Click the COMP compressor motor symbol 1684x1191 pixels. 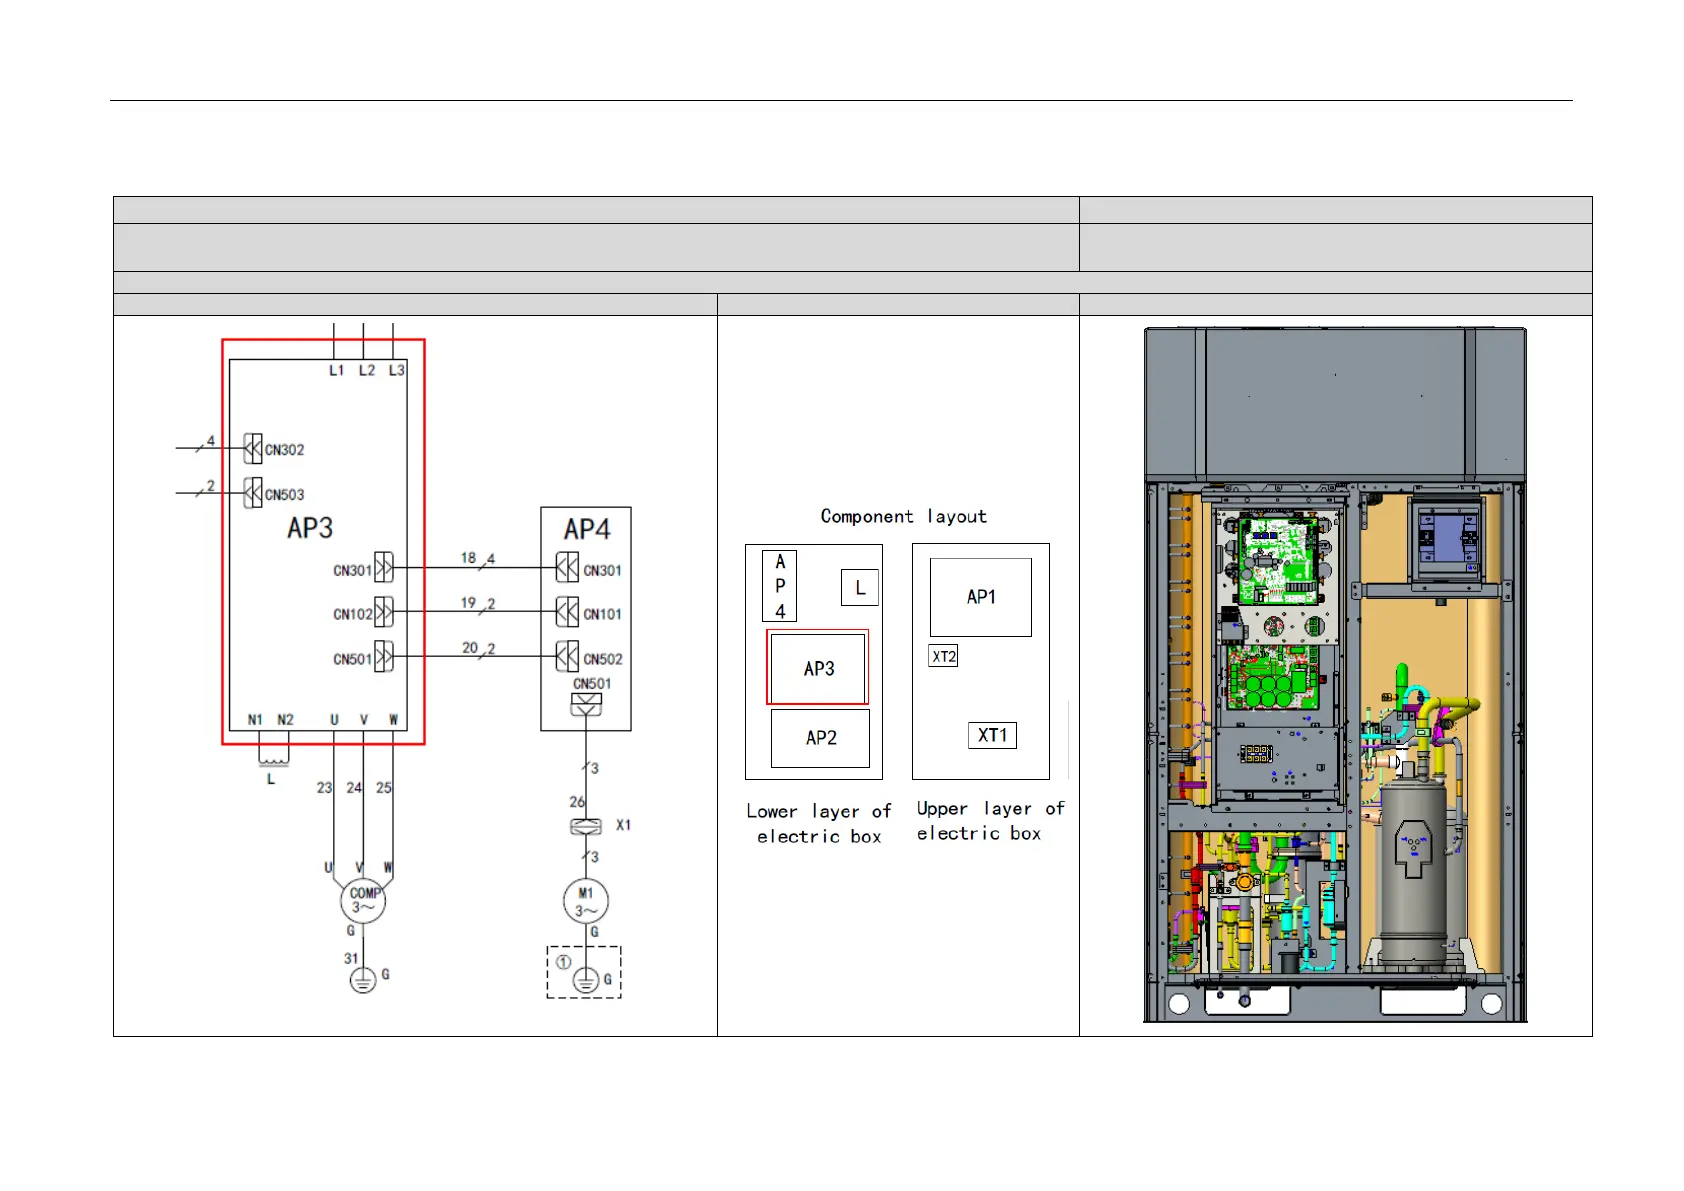click(x=363, y=900)
